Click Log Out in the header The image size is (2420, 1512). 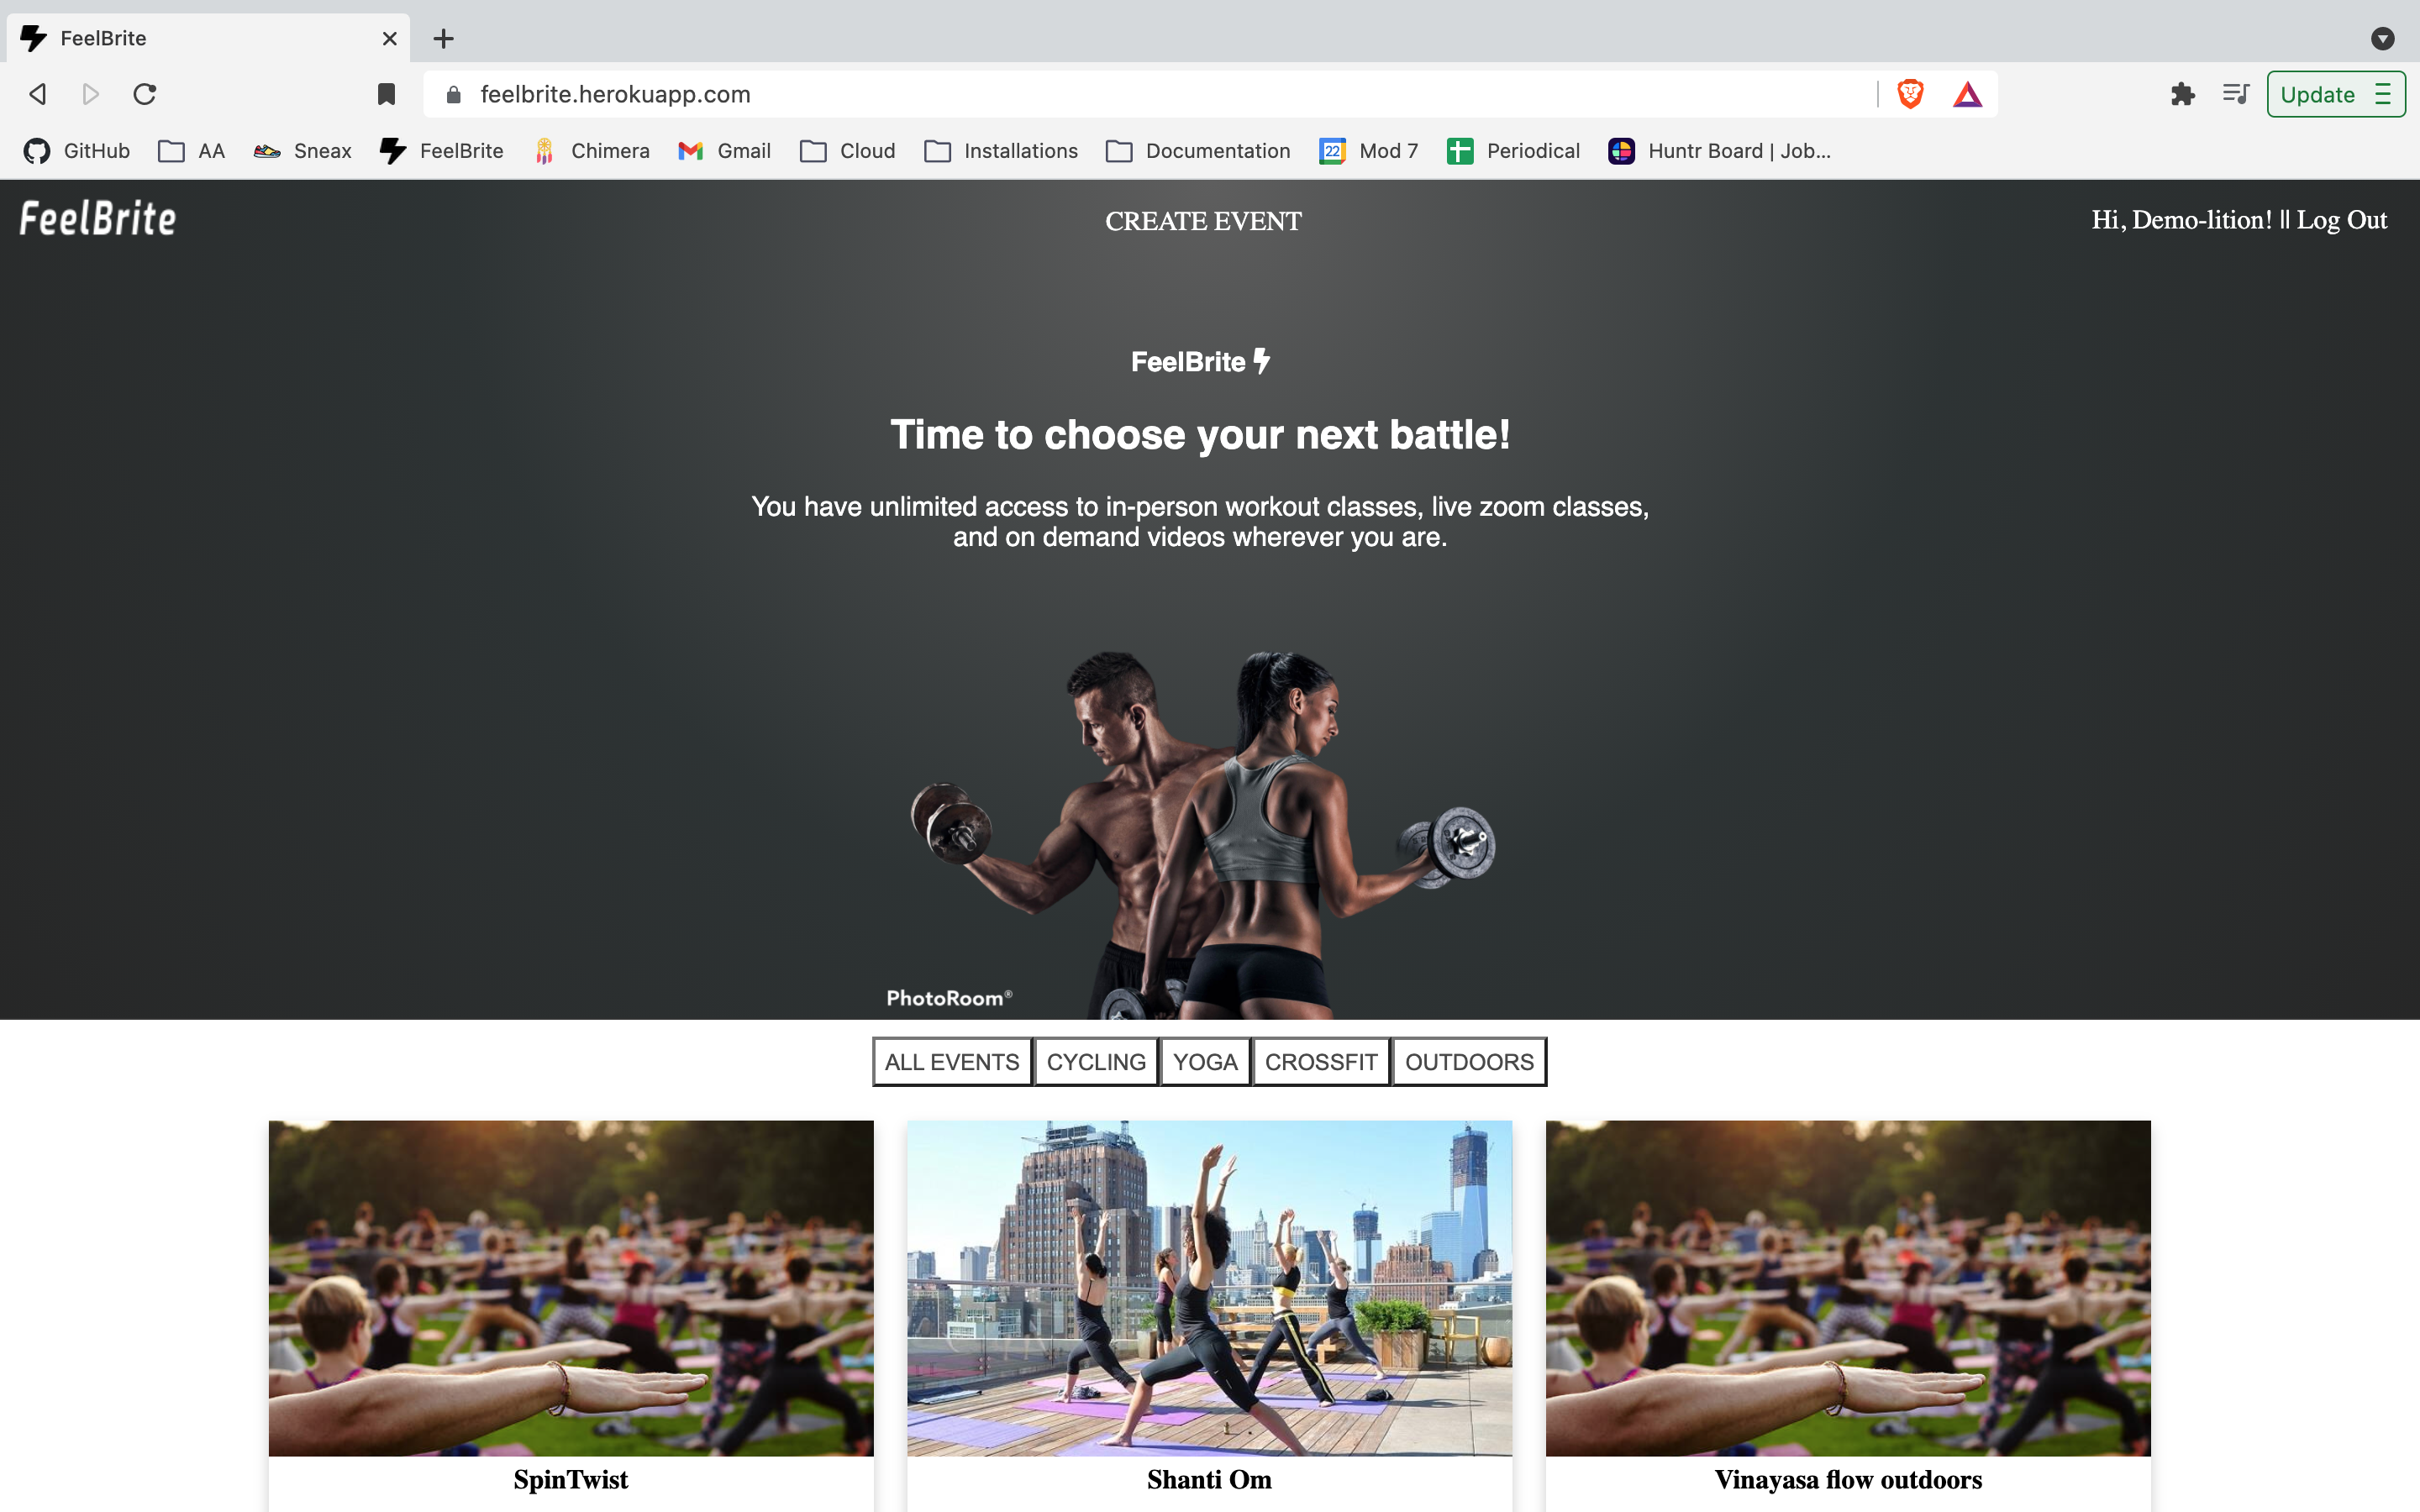coord(2341,220)
